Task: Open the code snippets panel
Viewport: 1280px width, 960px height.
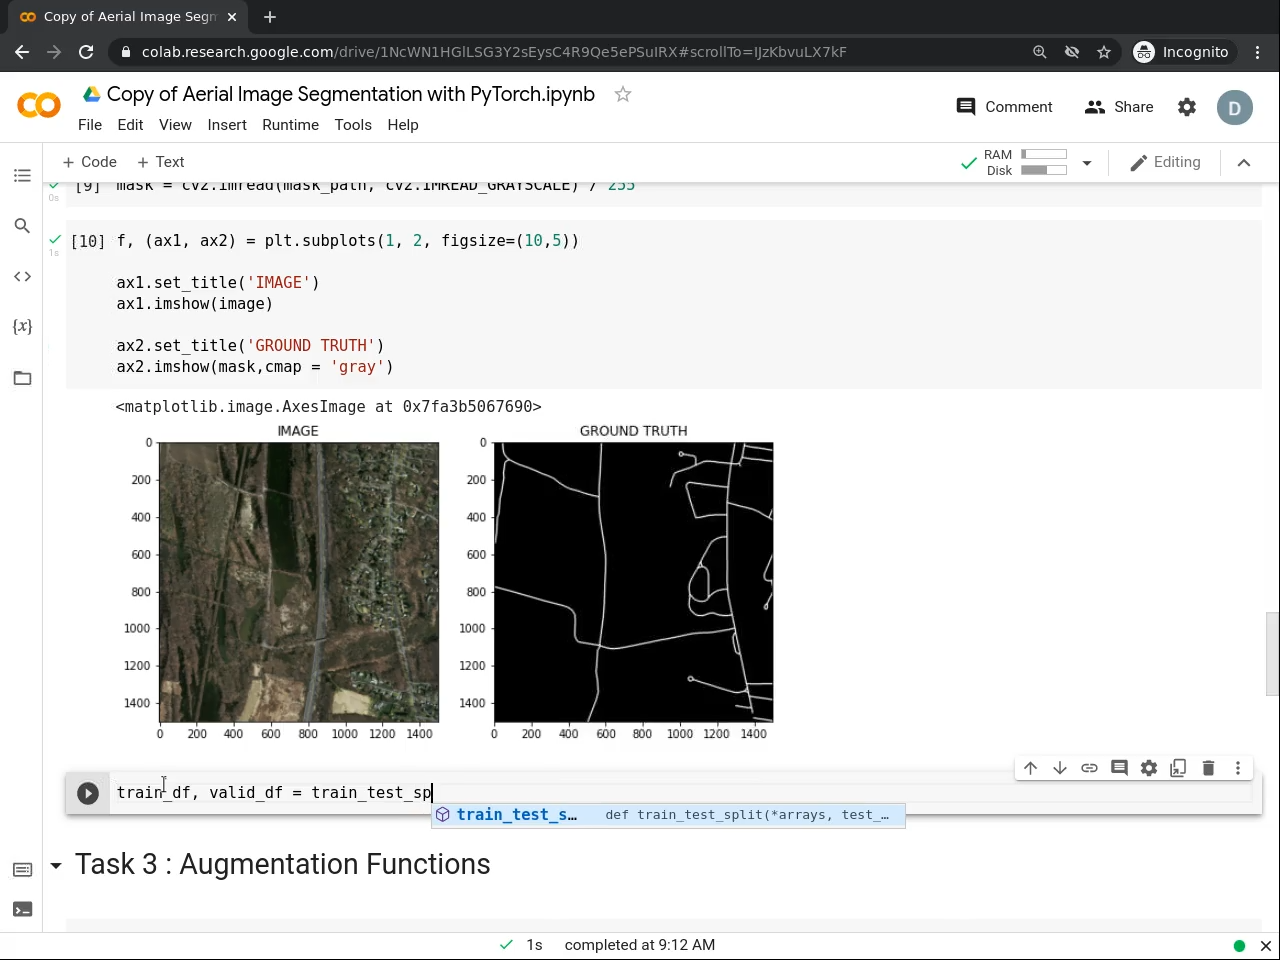Action: point(22,277)
